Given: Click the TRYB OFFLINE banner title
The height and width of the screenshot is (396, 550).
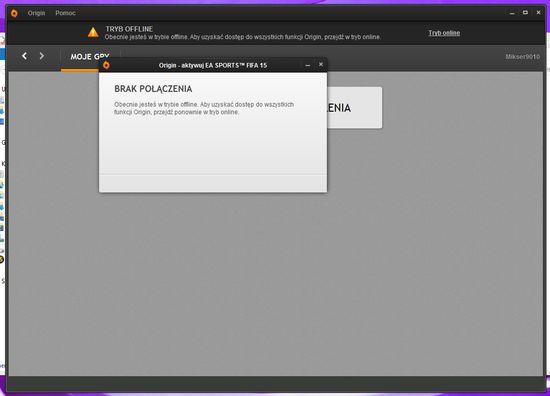Looking at the screenshot, I should point(129,29).
